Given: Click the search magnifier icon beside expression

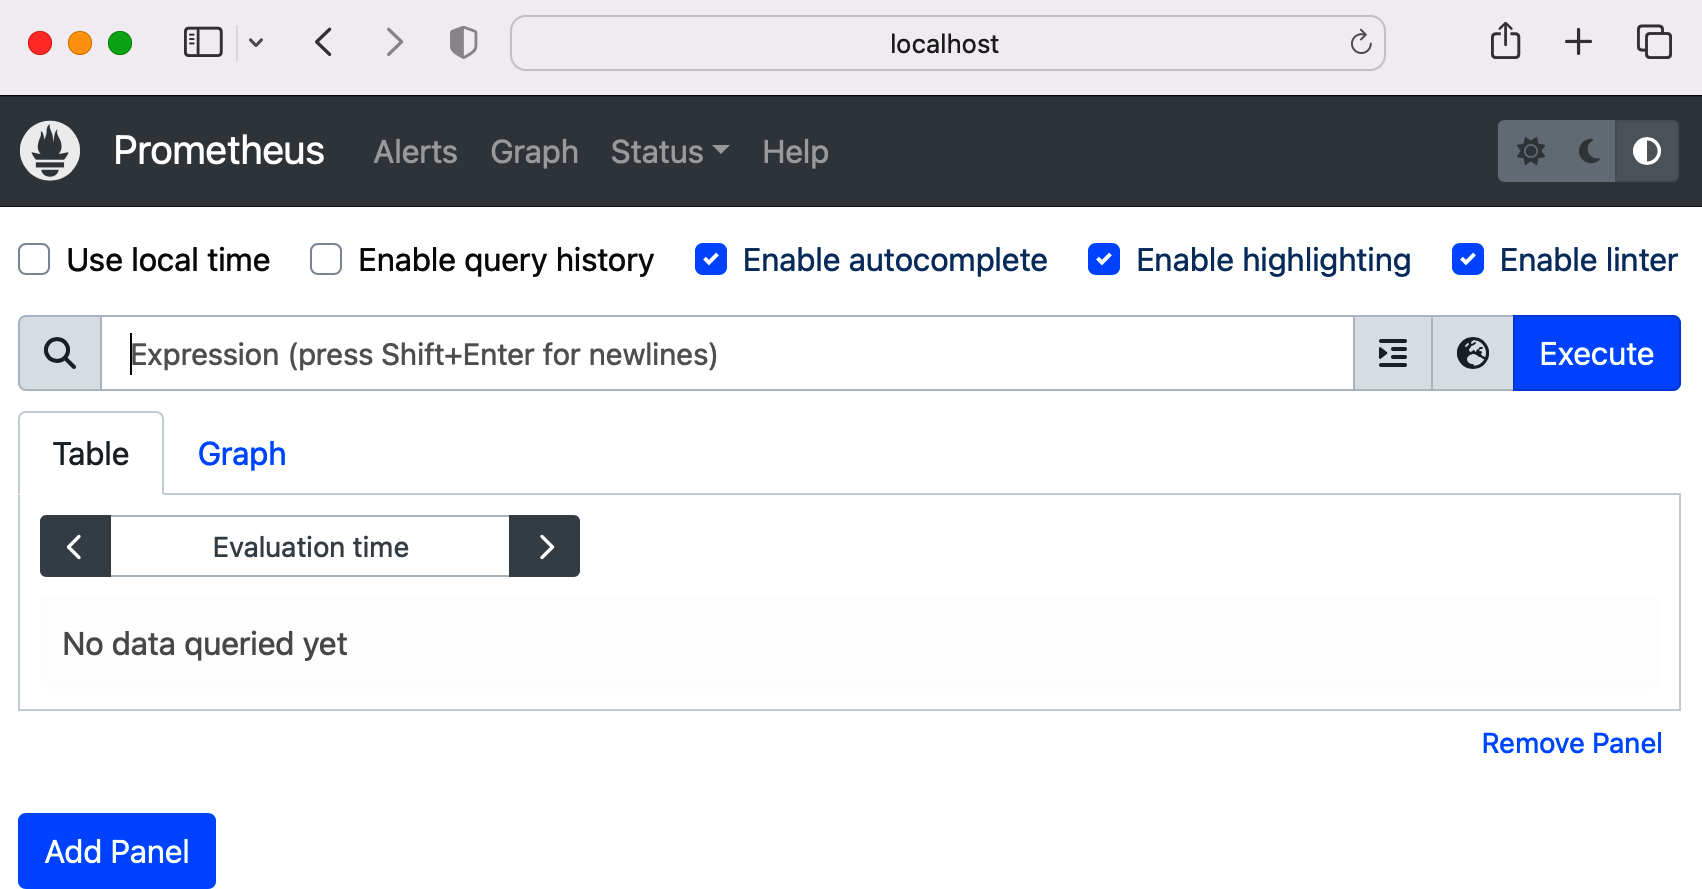Looking at the screenshot, I should coord(60,353).
